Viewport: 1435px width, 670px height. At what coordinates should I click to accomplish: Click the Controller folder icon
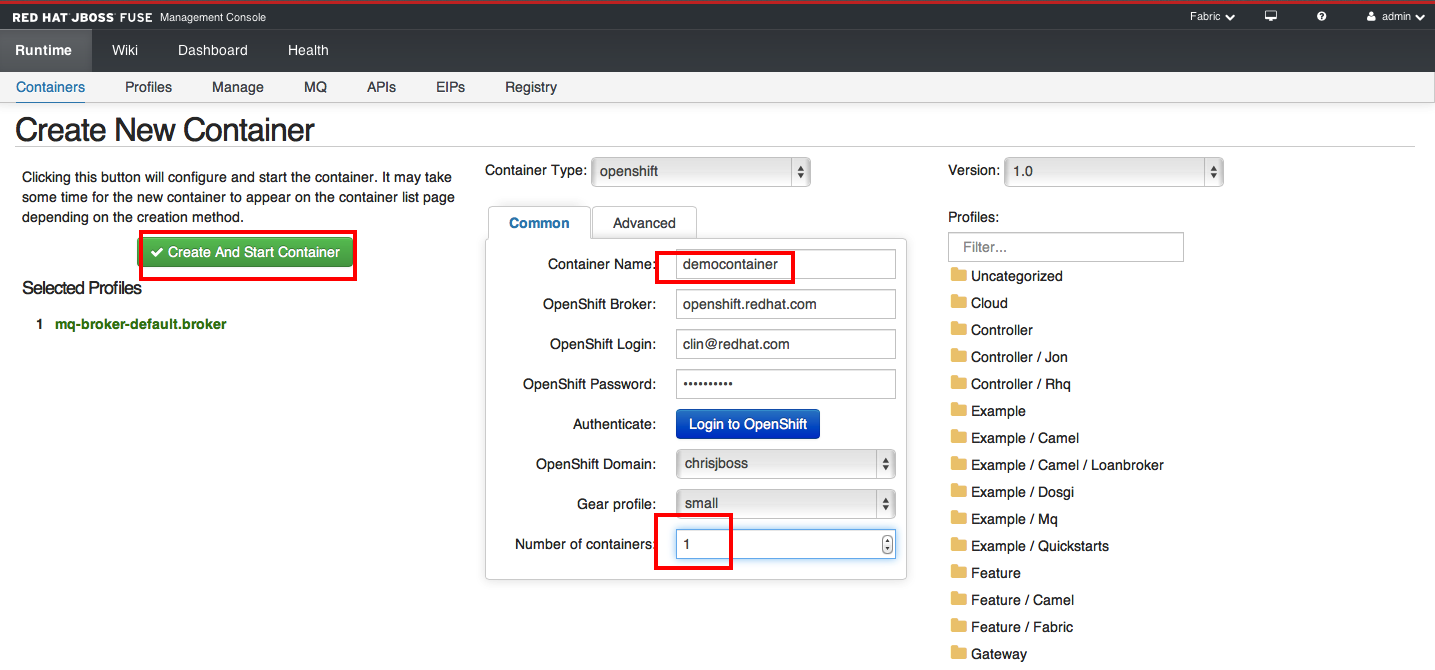(x=959, y=329)
